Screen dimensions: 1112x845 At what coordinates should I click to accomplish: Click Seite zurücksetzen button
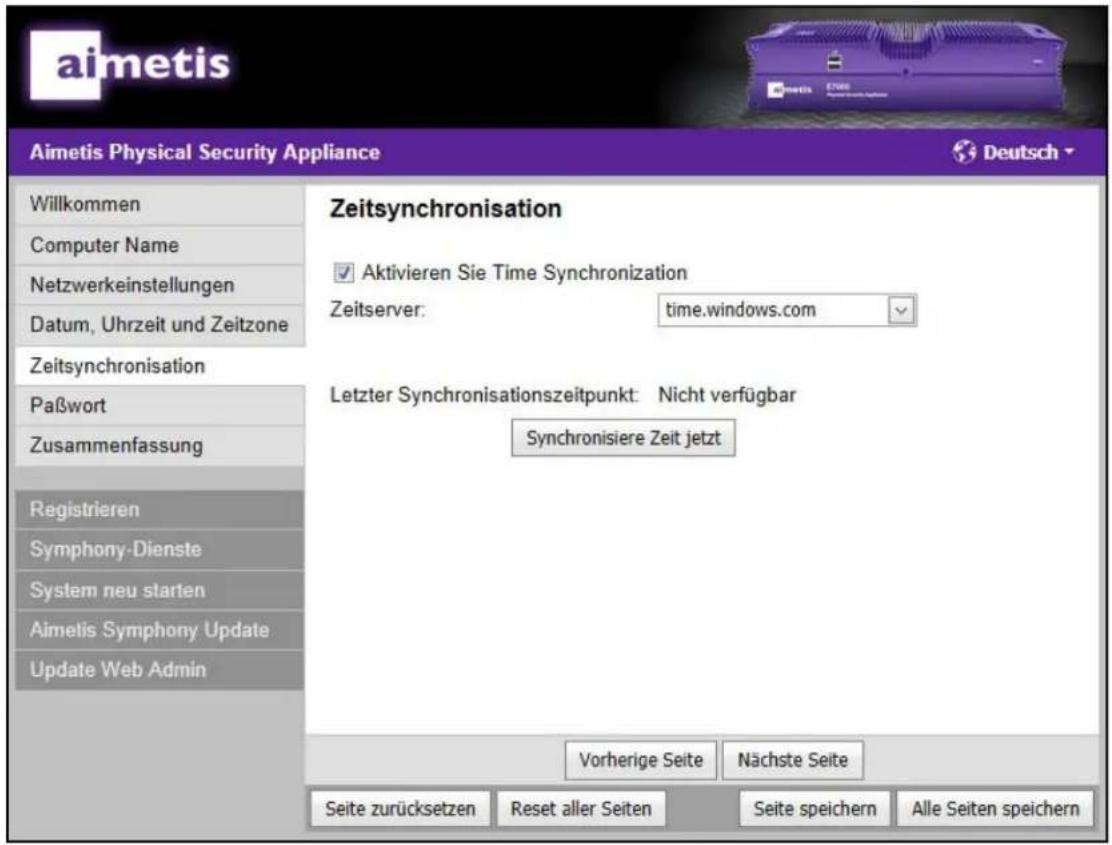coord(400,809)
